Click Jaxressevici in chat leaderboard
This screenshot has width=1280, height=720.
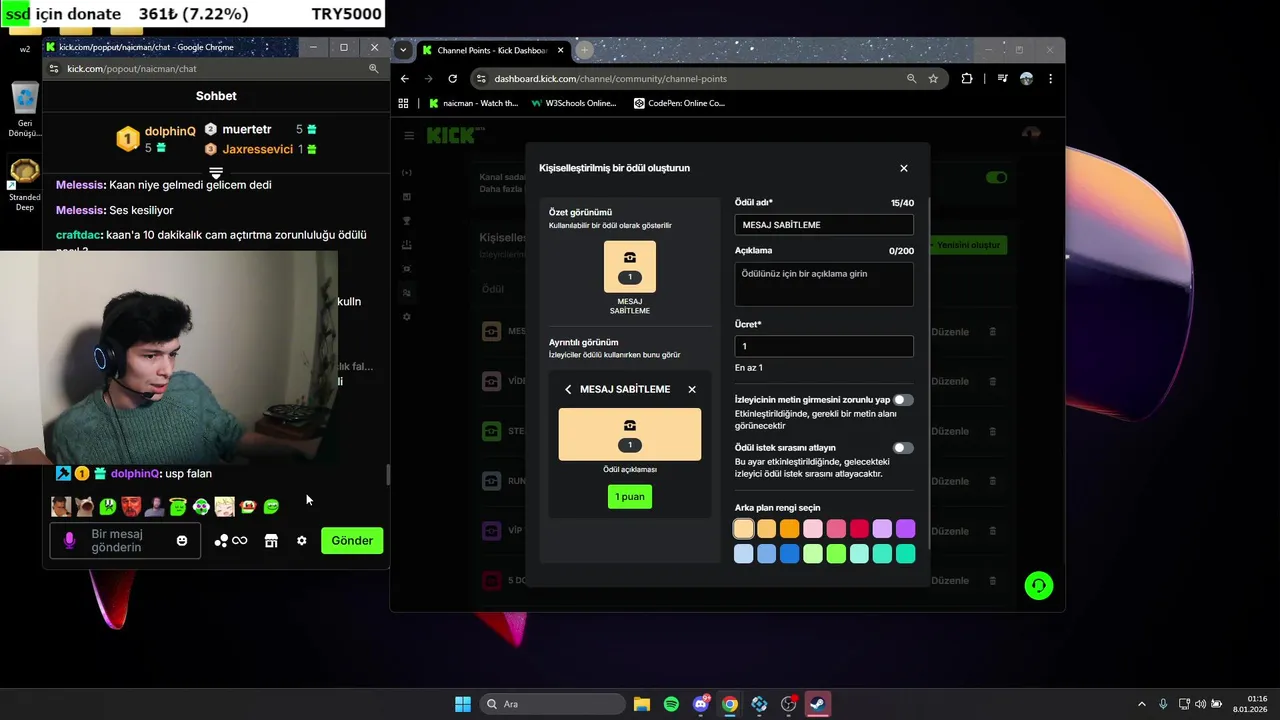[258, 149]
